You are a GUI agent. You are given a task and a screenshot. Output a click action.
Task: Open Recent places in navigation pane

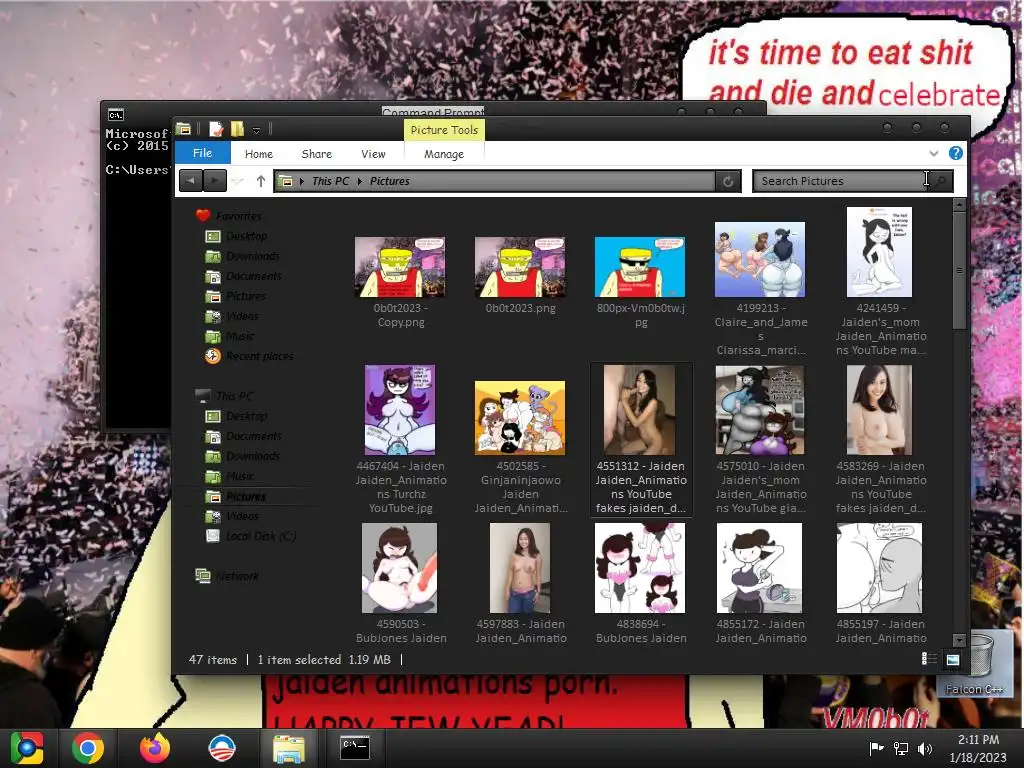[x=260, y=356]
